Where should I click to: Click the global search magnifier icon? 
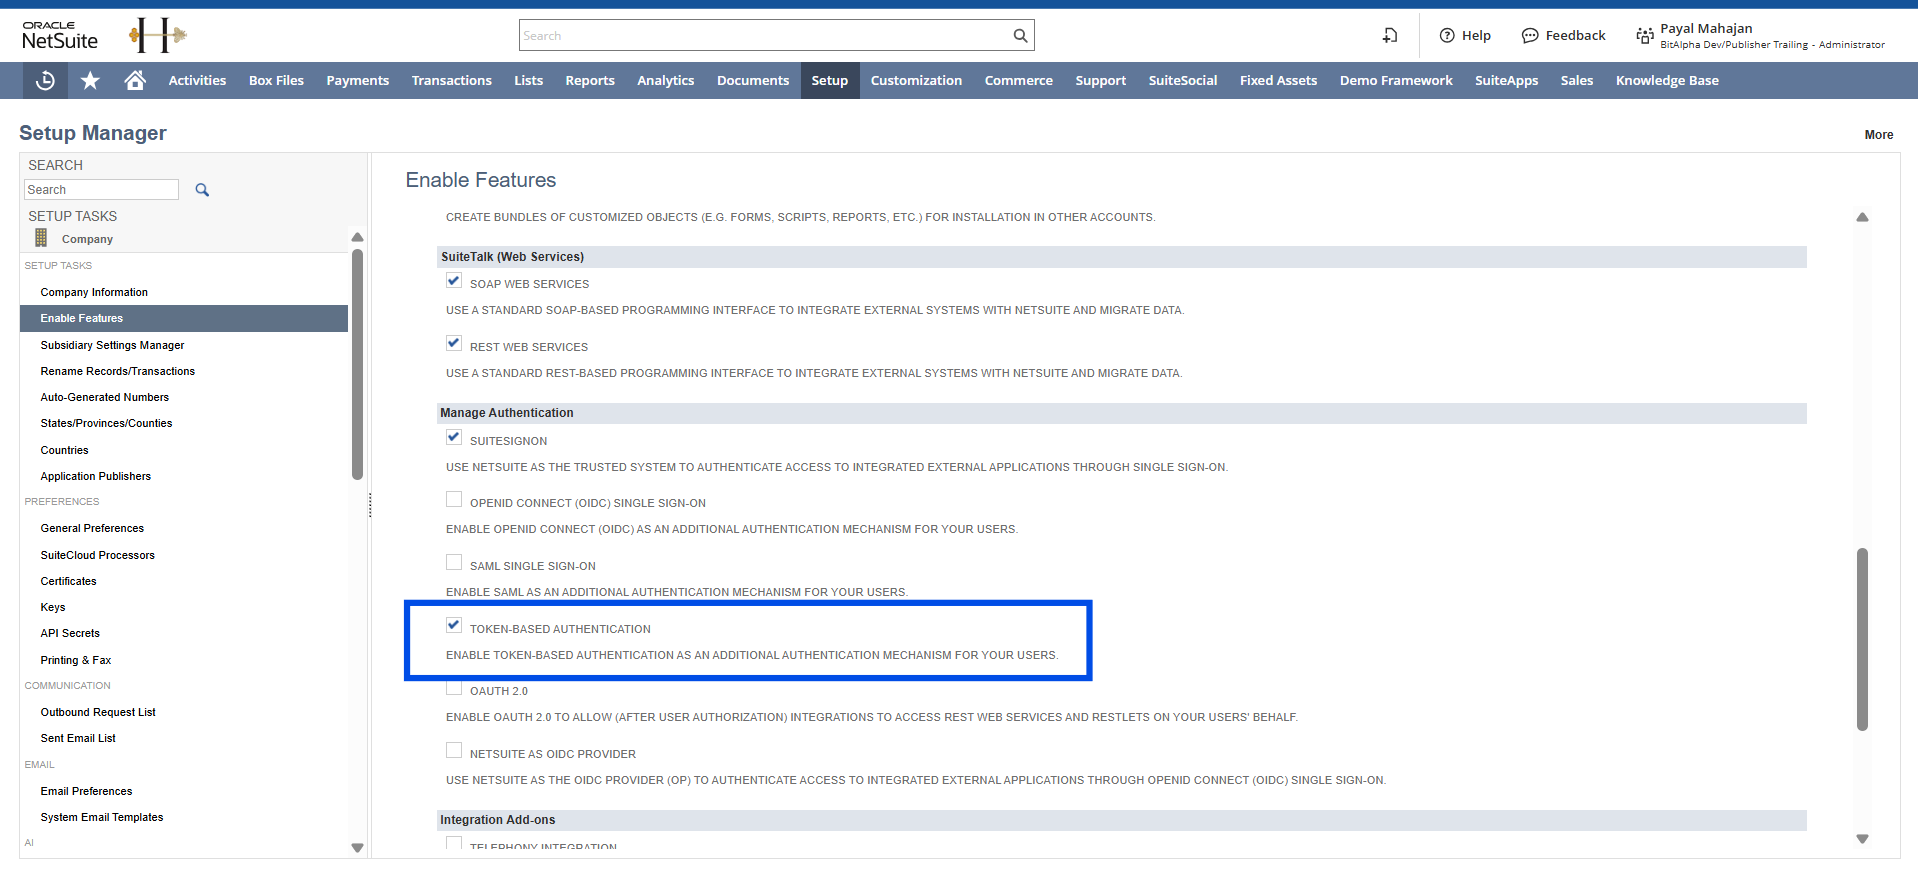point(1020,35)
